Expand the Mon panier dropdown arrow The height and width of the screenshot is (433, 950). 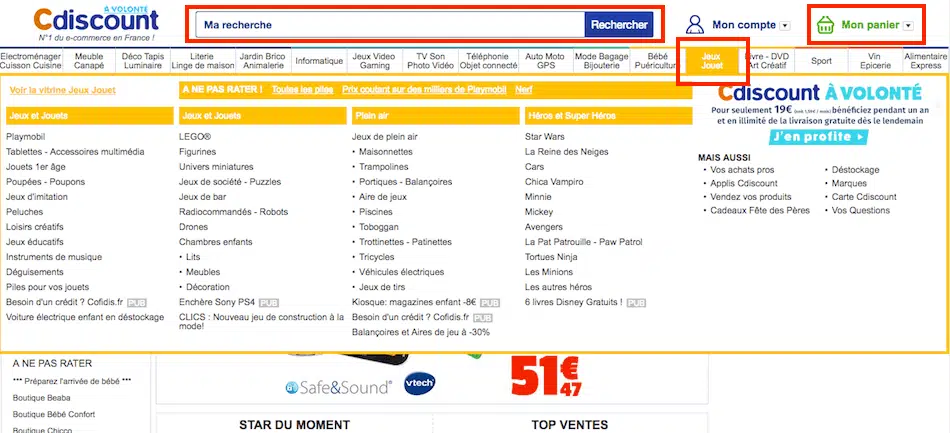(908, 25)
